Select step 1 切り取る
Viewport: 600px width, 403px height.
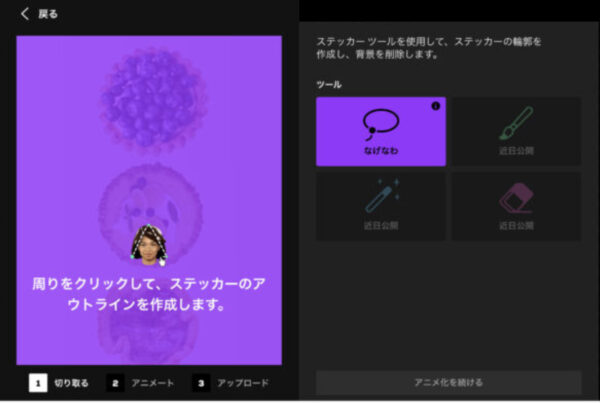(x=59, y=383)
